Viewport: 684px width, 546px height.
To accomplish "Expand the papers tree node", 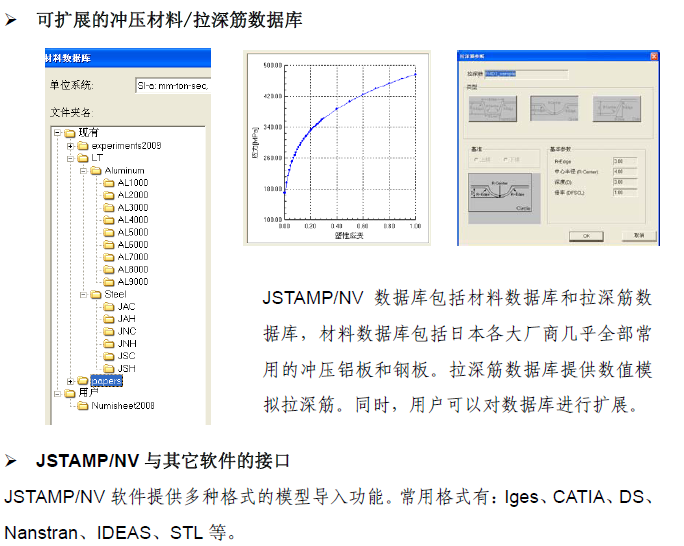I will [x=70, y=381].
